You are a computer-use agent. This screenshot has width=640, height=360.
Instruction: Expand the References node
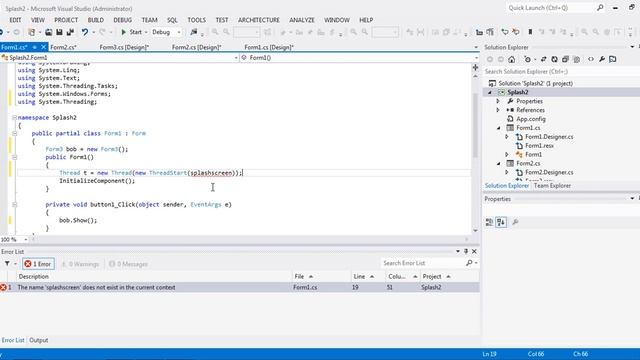pyautogui.click(x=498, y=110)
